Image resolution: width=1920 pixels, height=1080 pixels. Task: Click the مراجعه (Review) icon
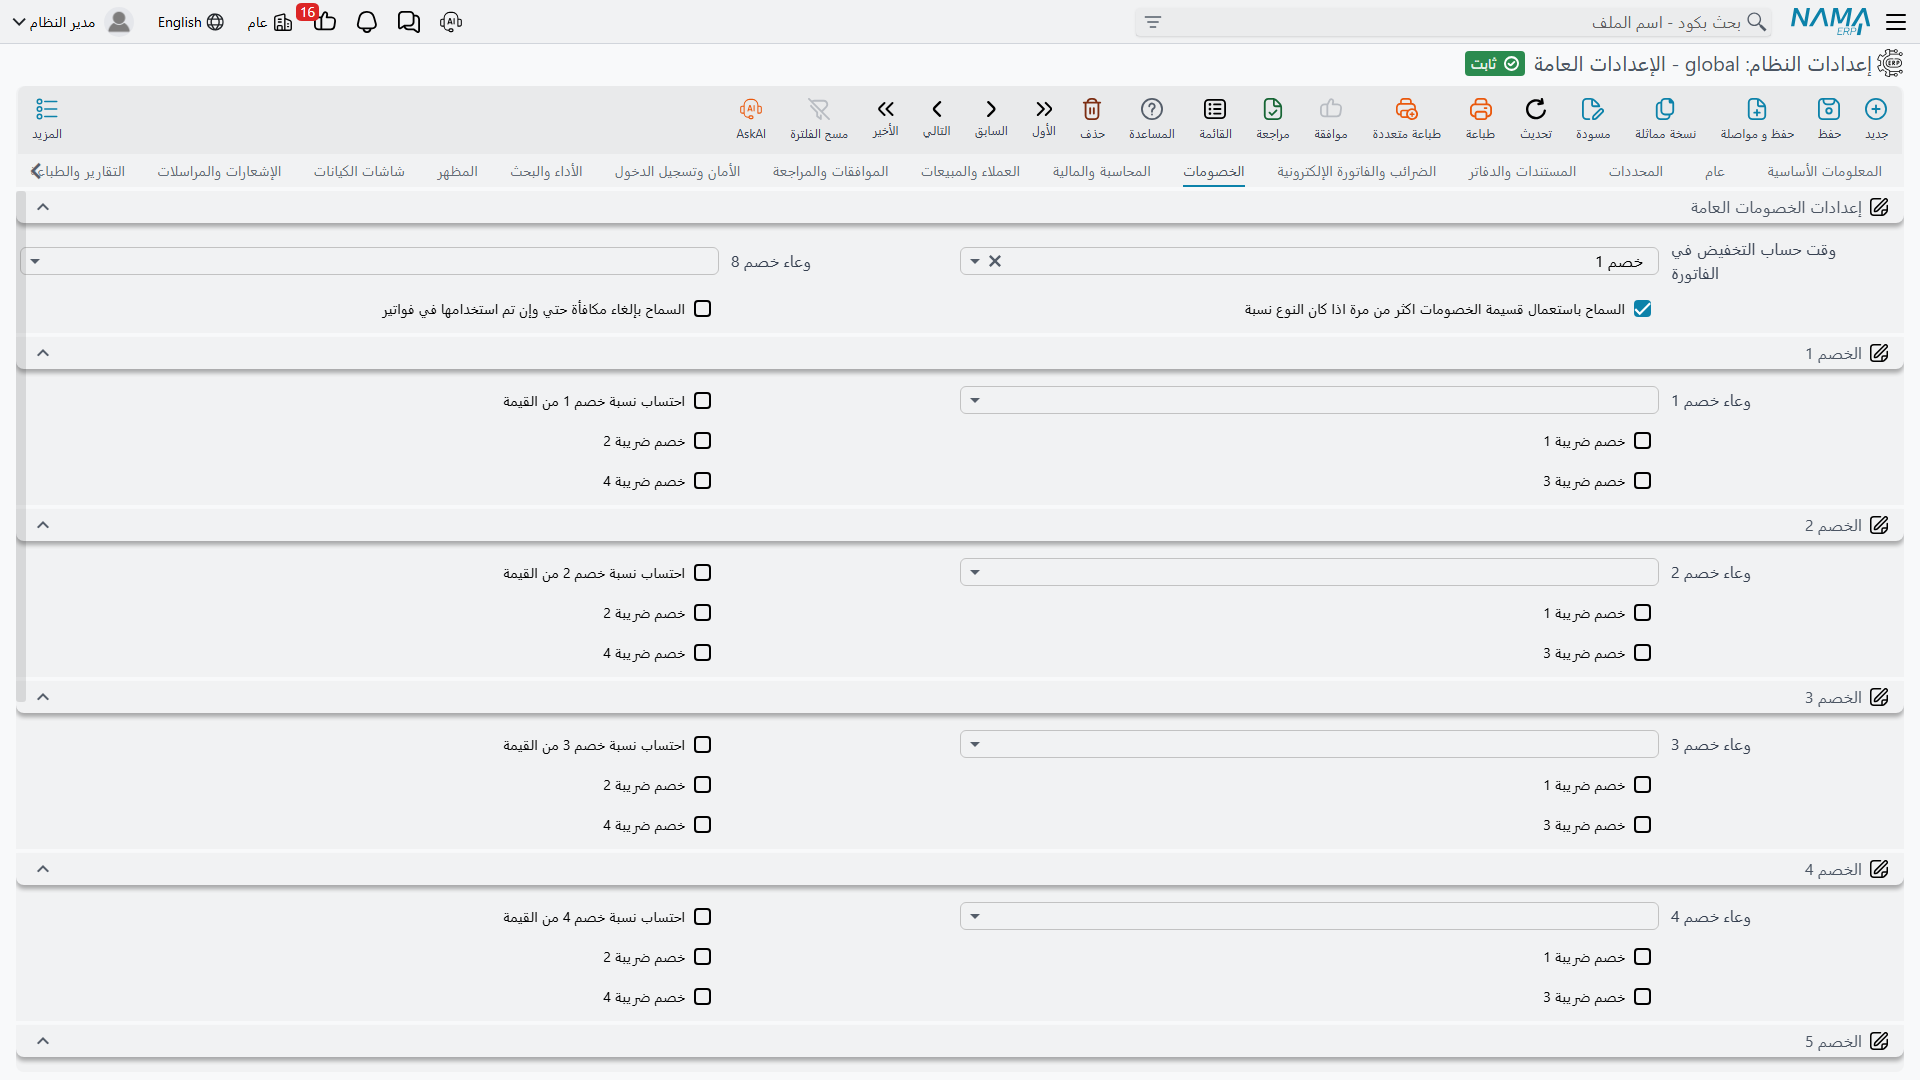(x=1273, y=109)
